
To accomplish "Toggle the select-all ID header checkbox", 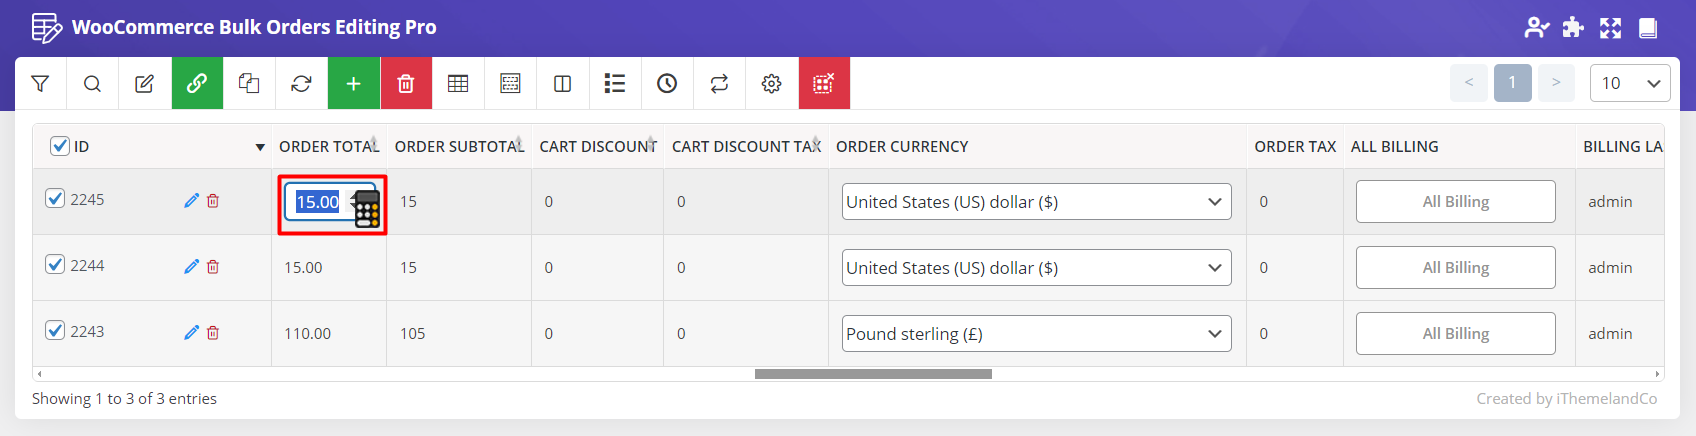I will coord(60,147).
